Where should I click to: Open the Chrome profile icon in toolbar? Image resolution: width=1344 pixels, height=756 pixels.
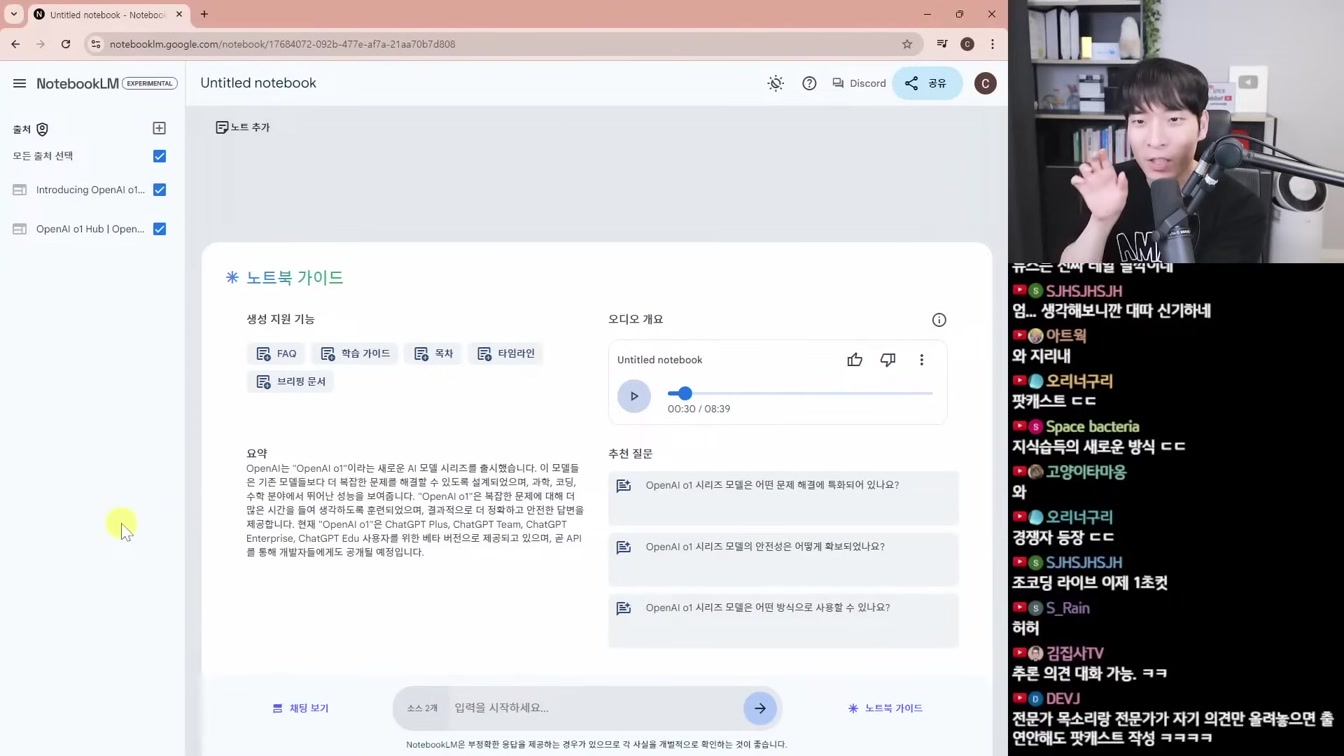pyautogui.click(x=967, y=44)
